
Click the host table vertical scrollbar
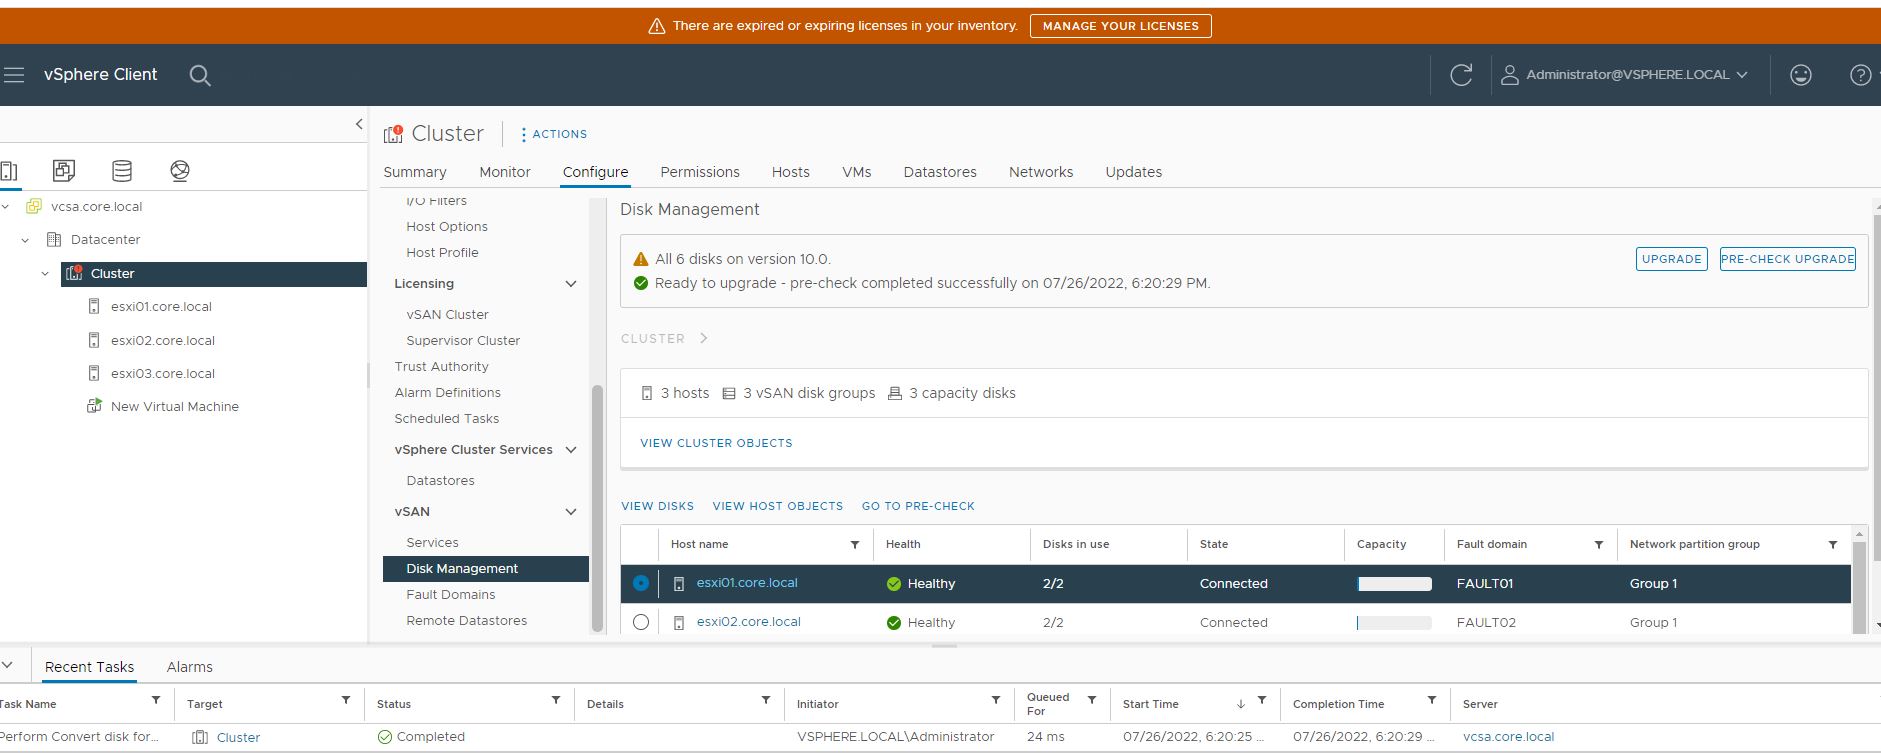click(1859, 588)
